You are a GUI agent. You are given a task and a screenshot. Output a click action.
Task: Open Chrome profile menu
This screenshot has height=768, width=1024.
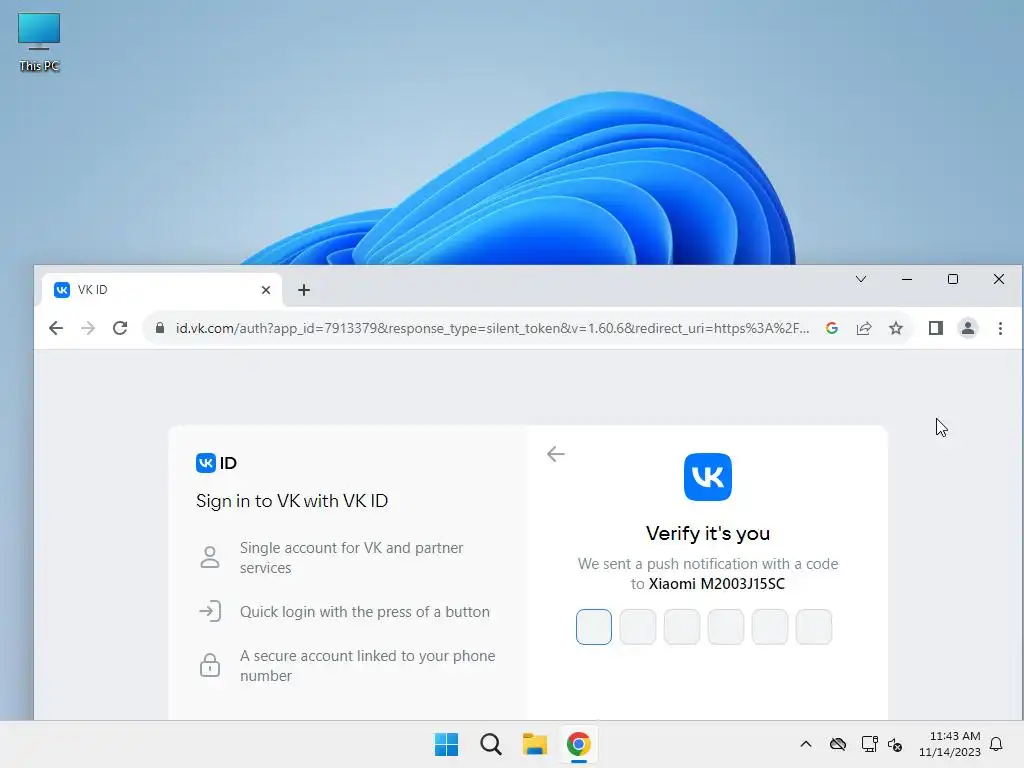[968, 328]
